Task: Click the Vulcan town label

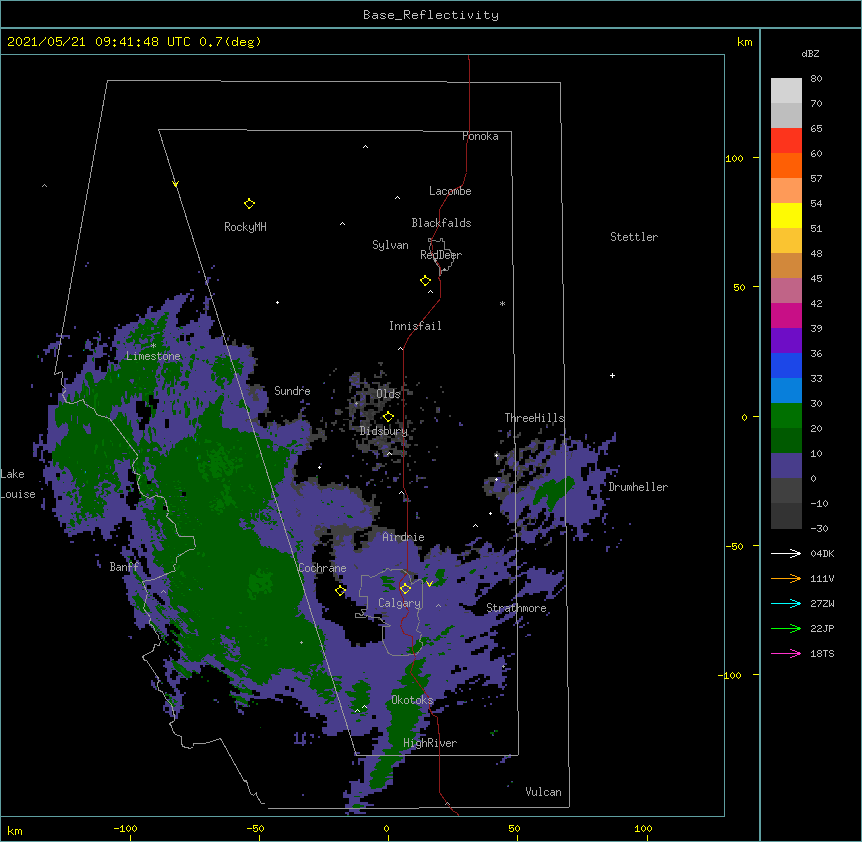Action: [x=543, y=792]
